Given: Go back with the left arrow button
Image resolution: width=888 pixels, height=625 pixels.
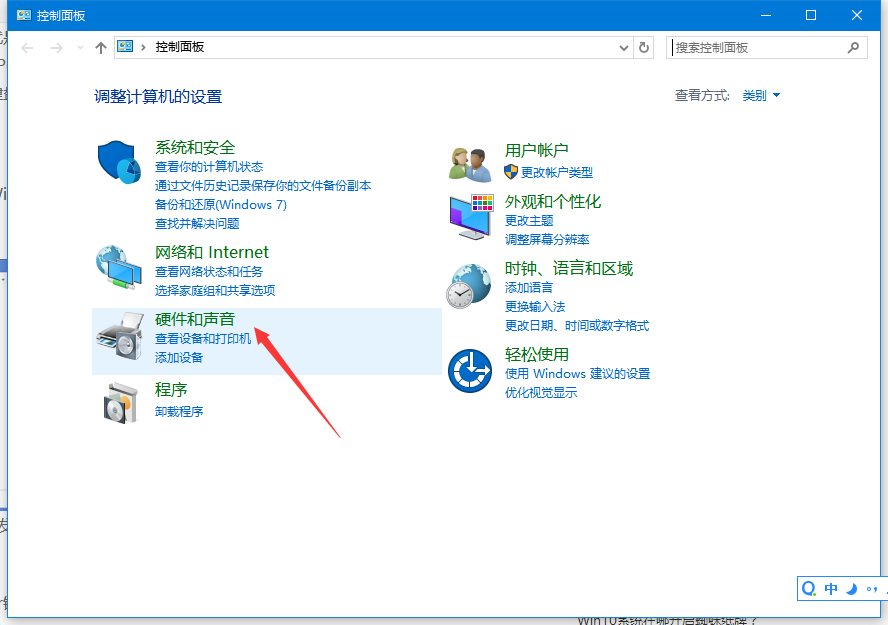Looking at the screenshot, I should coord(27,48).
